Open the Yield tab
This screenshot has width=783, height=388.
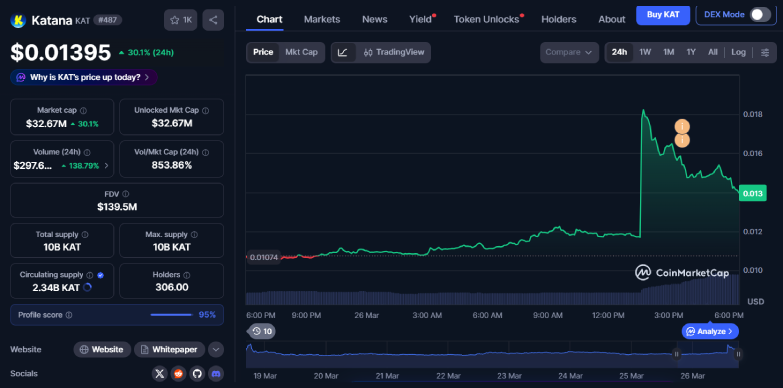[421, 19]
